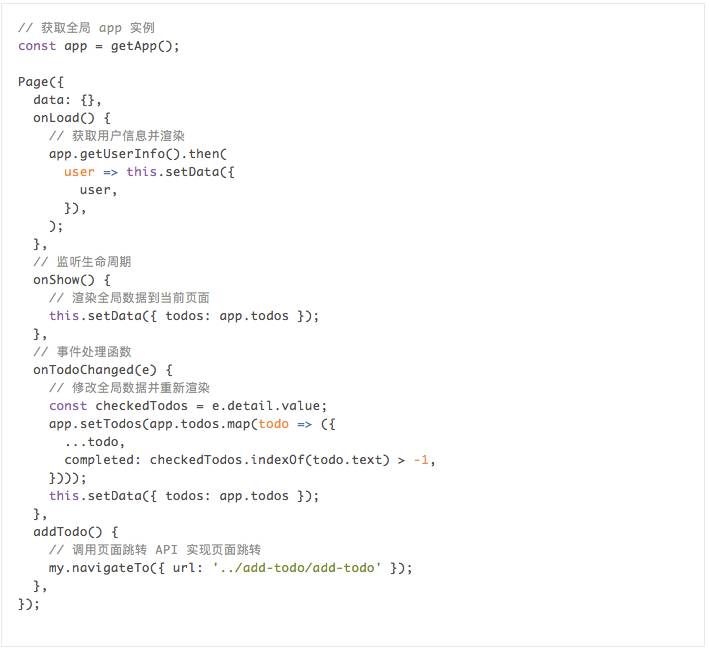This screenshot has height=649, width=709.
Task: Click the comment '// 监听生命周期'
Action: click(x=82, y=262)
